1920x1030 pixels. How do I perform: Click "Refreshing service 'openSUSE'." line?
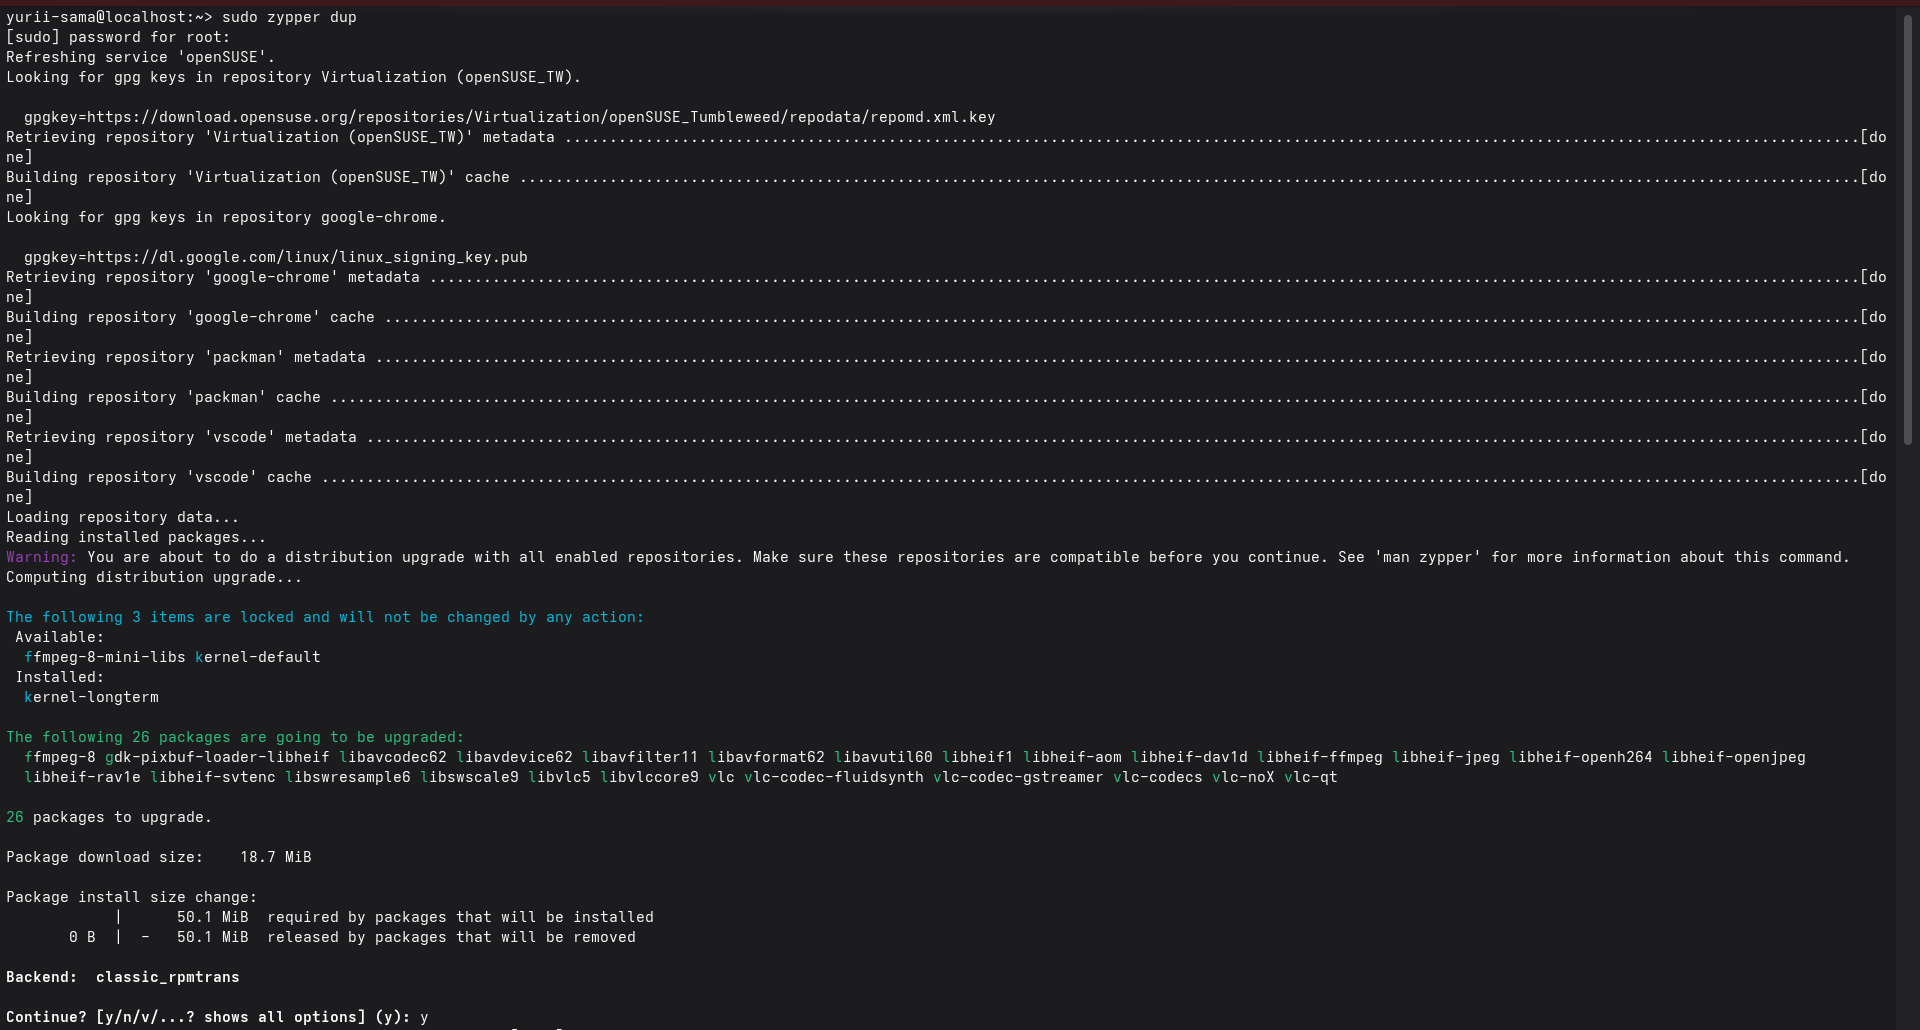(141, 57)
